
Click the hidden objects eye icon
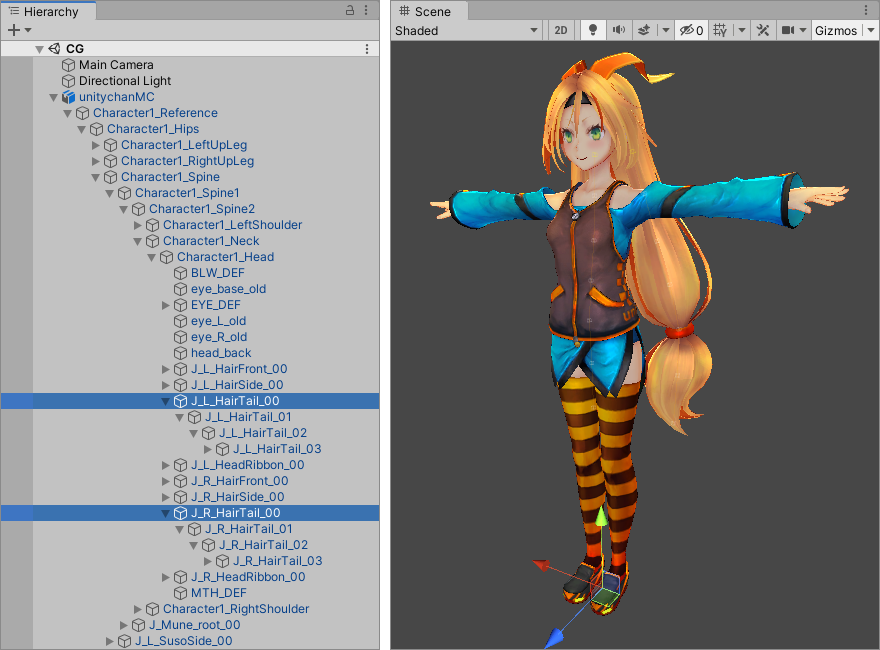(690, 31)
